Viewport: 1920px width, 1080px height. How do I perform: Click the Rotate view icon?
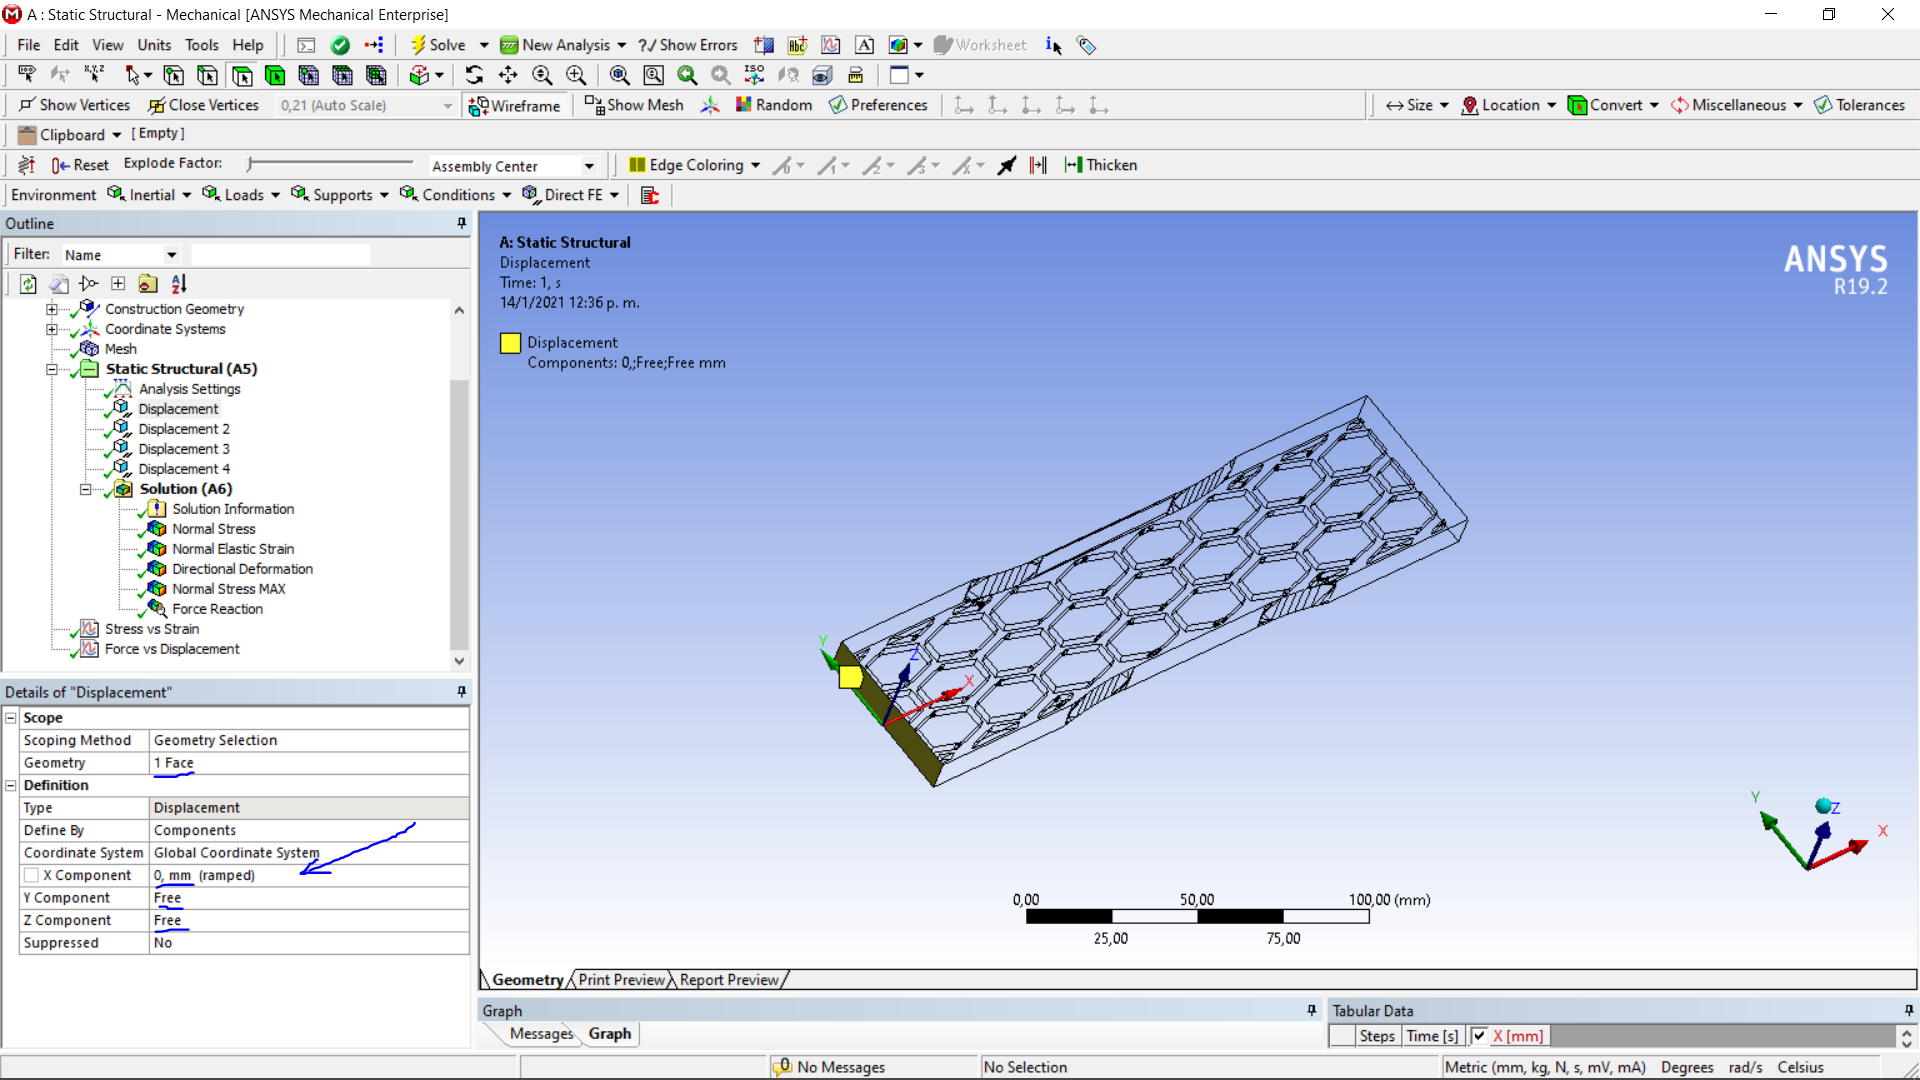click(474, 75)
